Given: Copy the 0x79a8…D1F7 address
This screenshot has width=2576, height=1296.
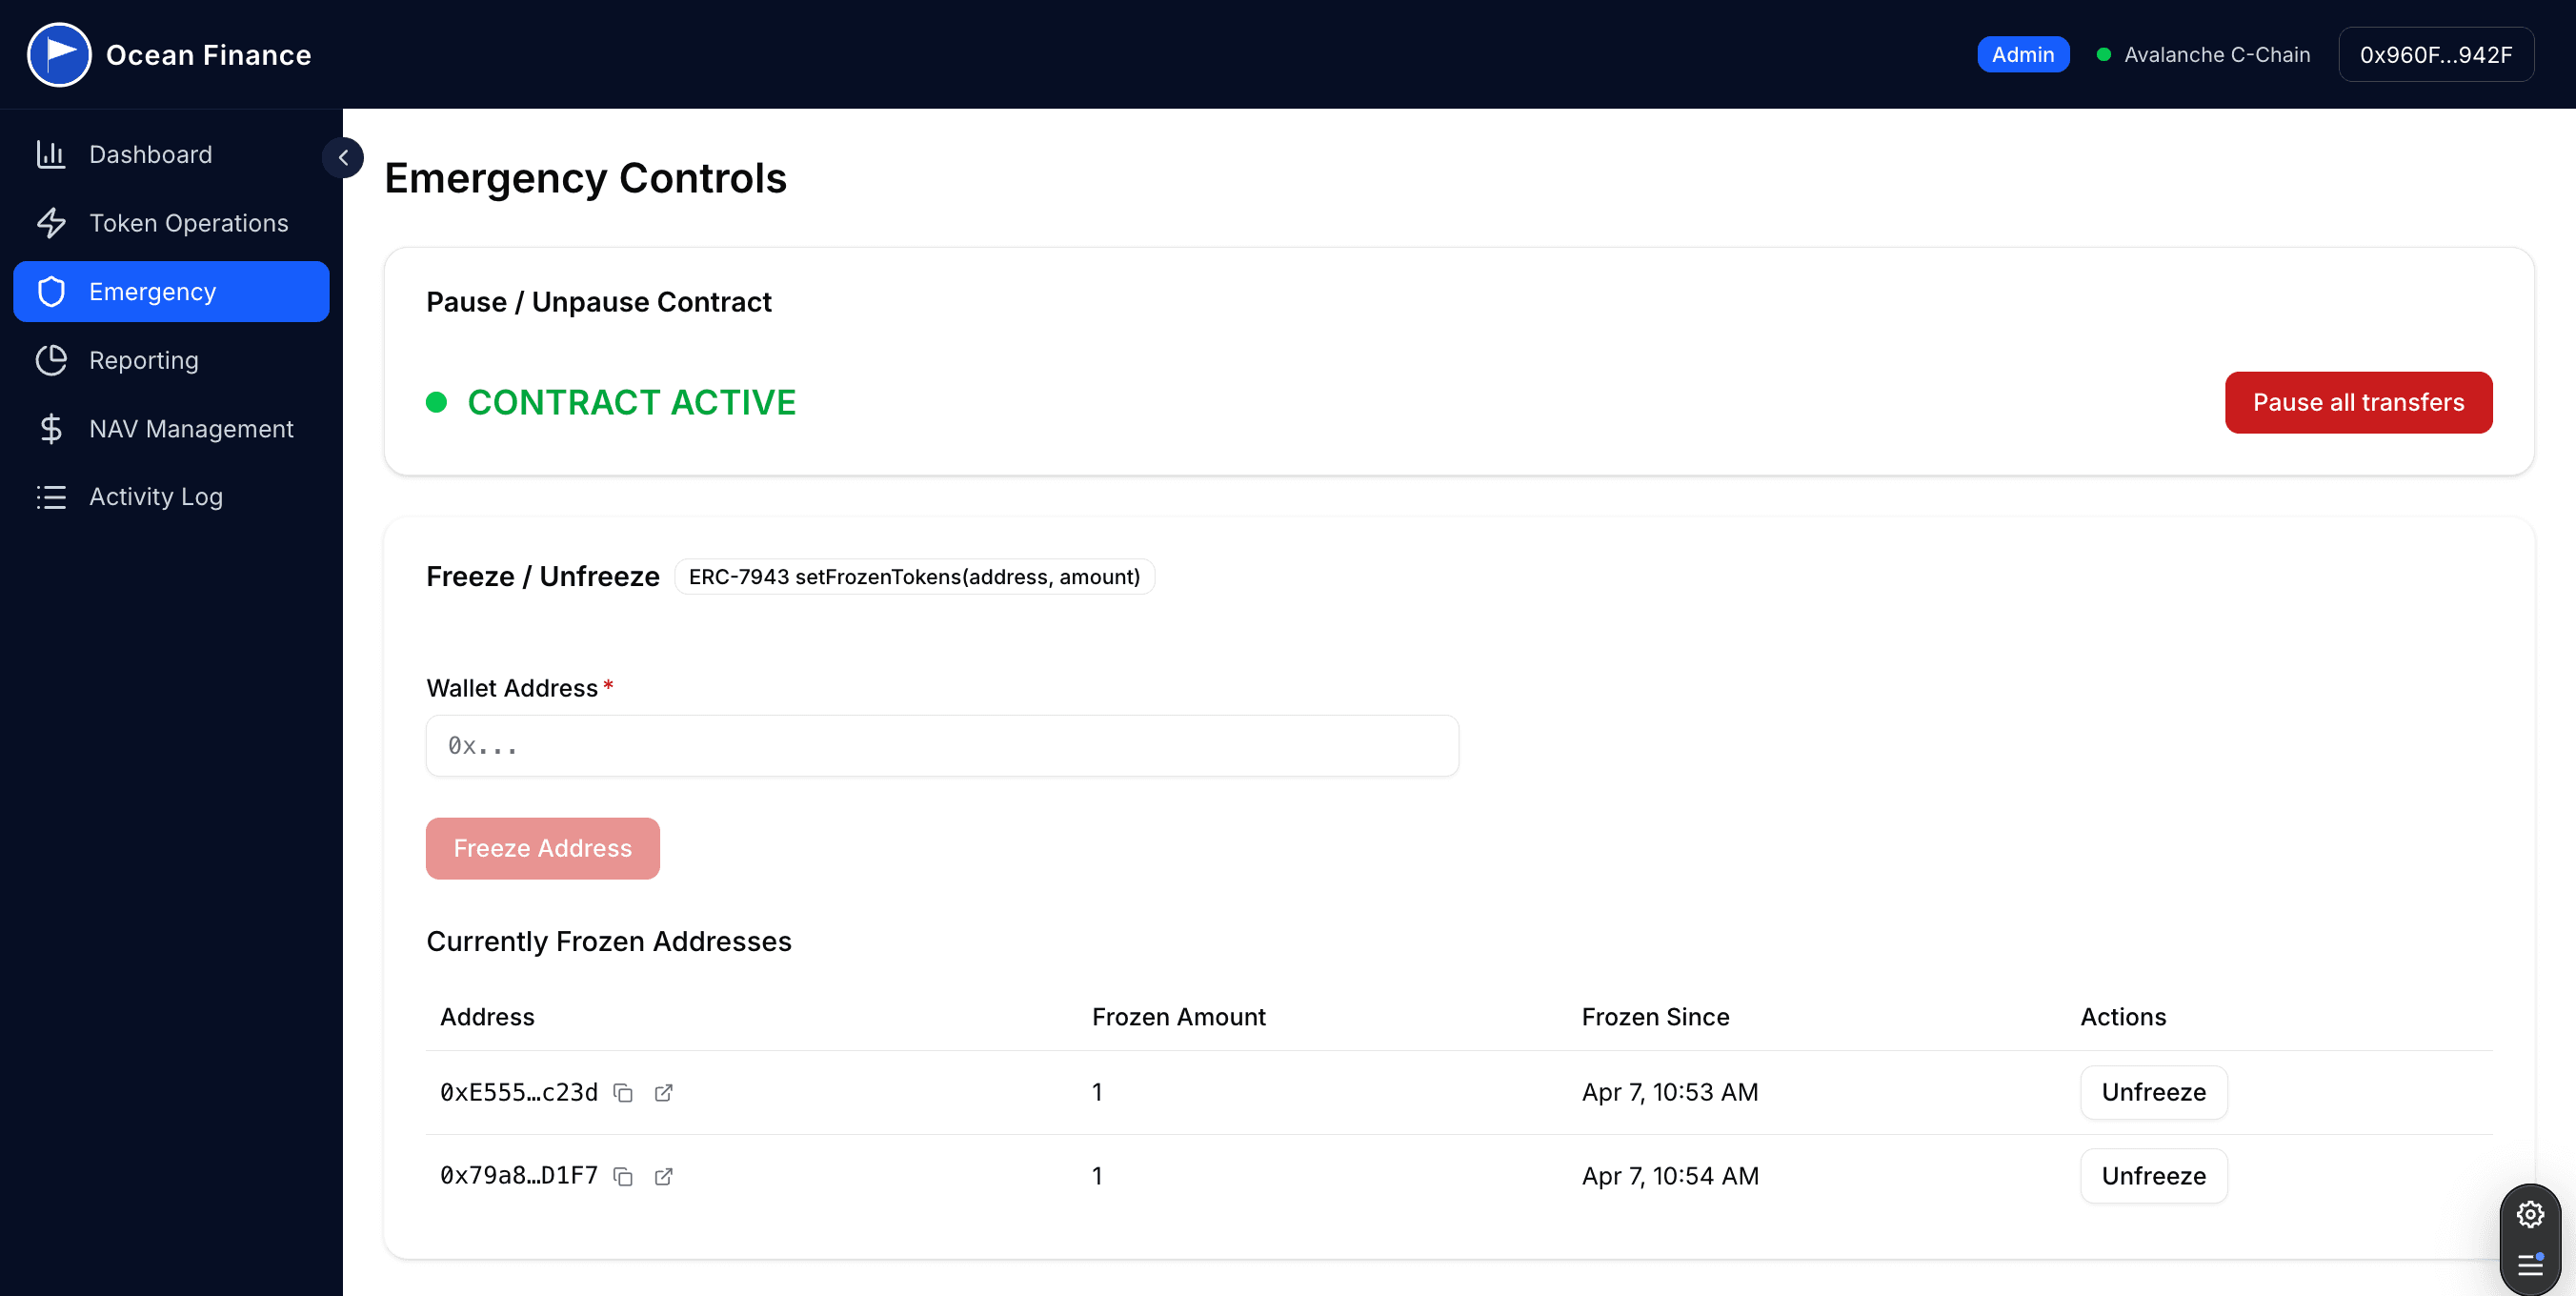Looking at the screenshot, I should [x=623, y=1176].
